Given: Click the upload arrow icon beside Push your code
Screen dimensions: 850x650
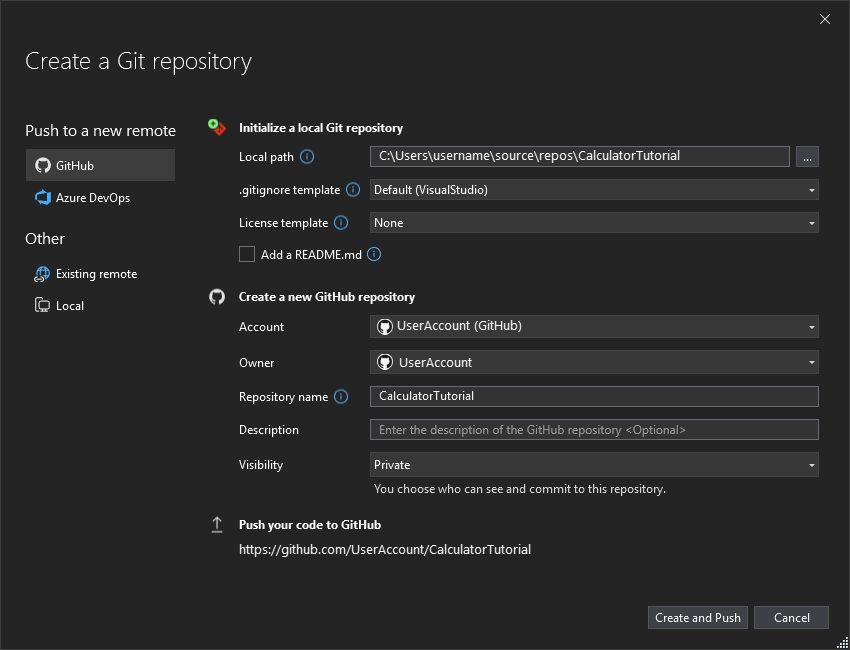Looking at the screenshot, I should [x=217, y=525].
